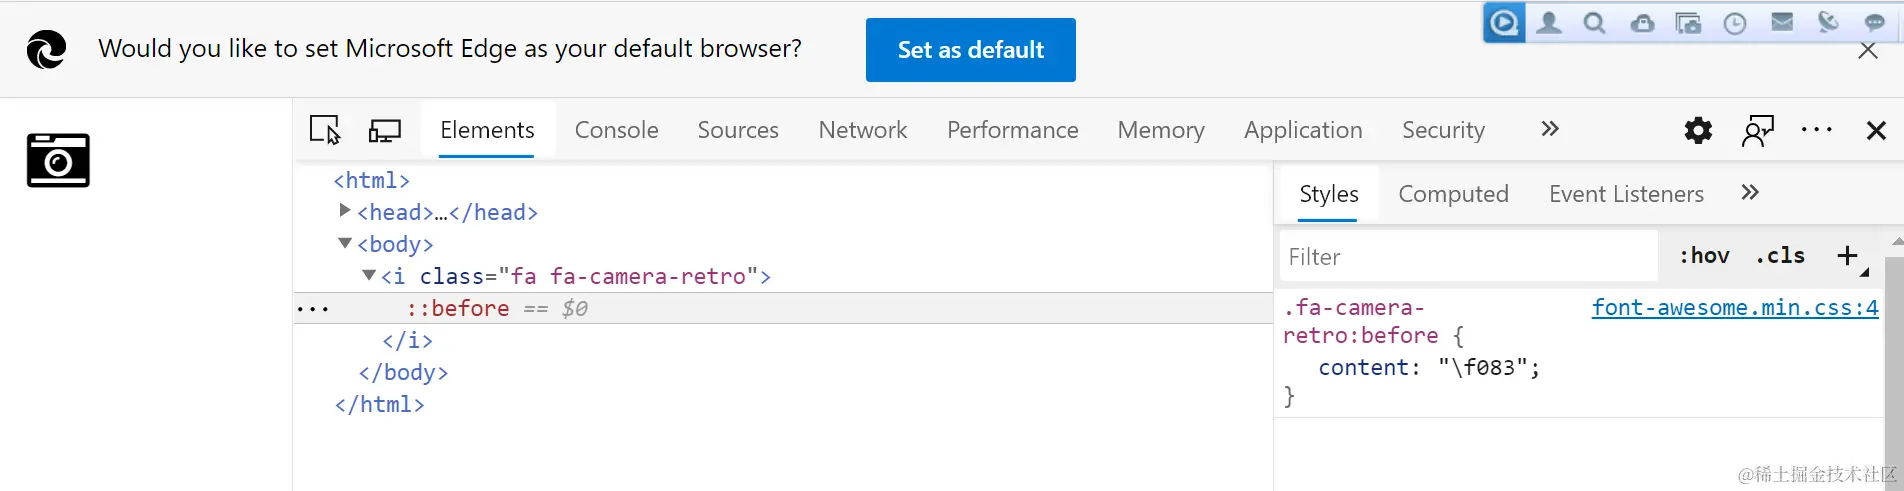Switch to the Console tab
Viewport: 1904px width, 491px height.
(x=616, y=130)
